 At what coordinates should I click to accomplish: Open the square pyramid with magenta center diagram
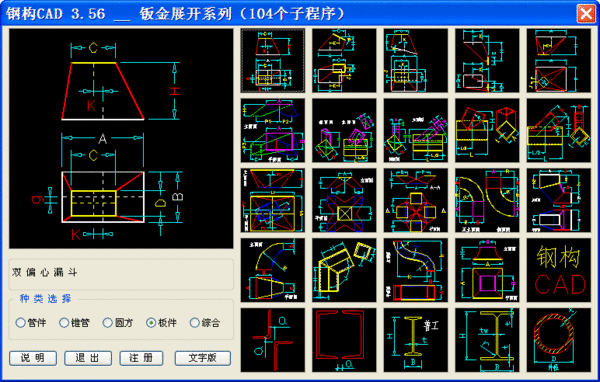pos(487,270)
